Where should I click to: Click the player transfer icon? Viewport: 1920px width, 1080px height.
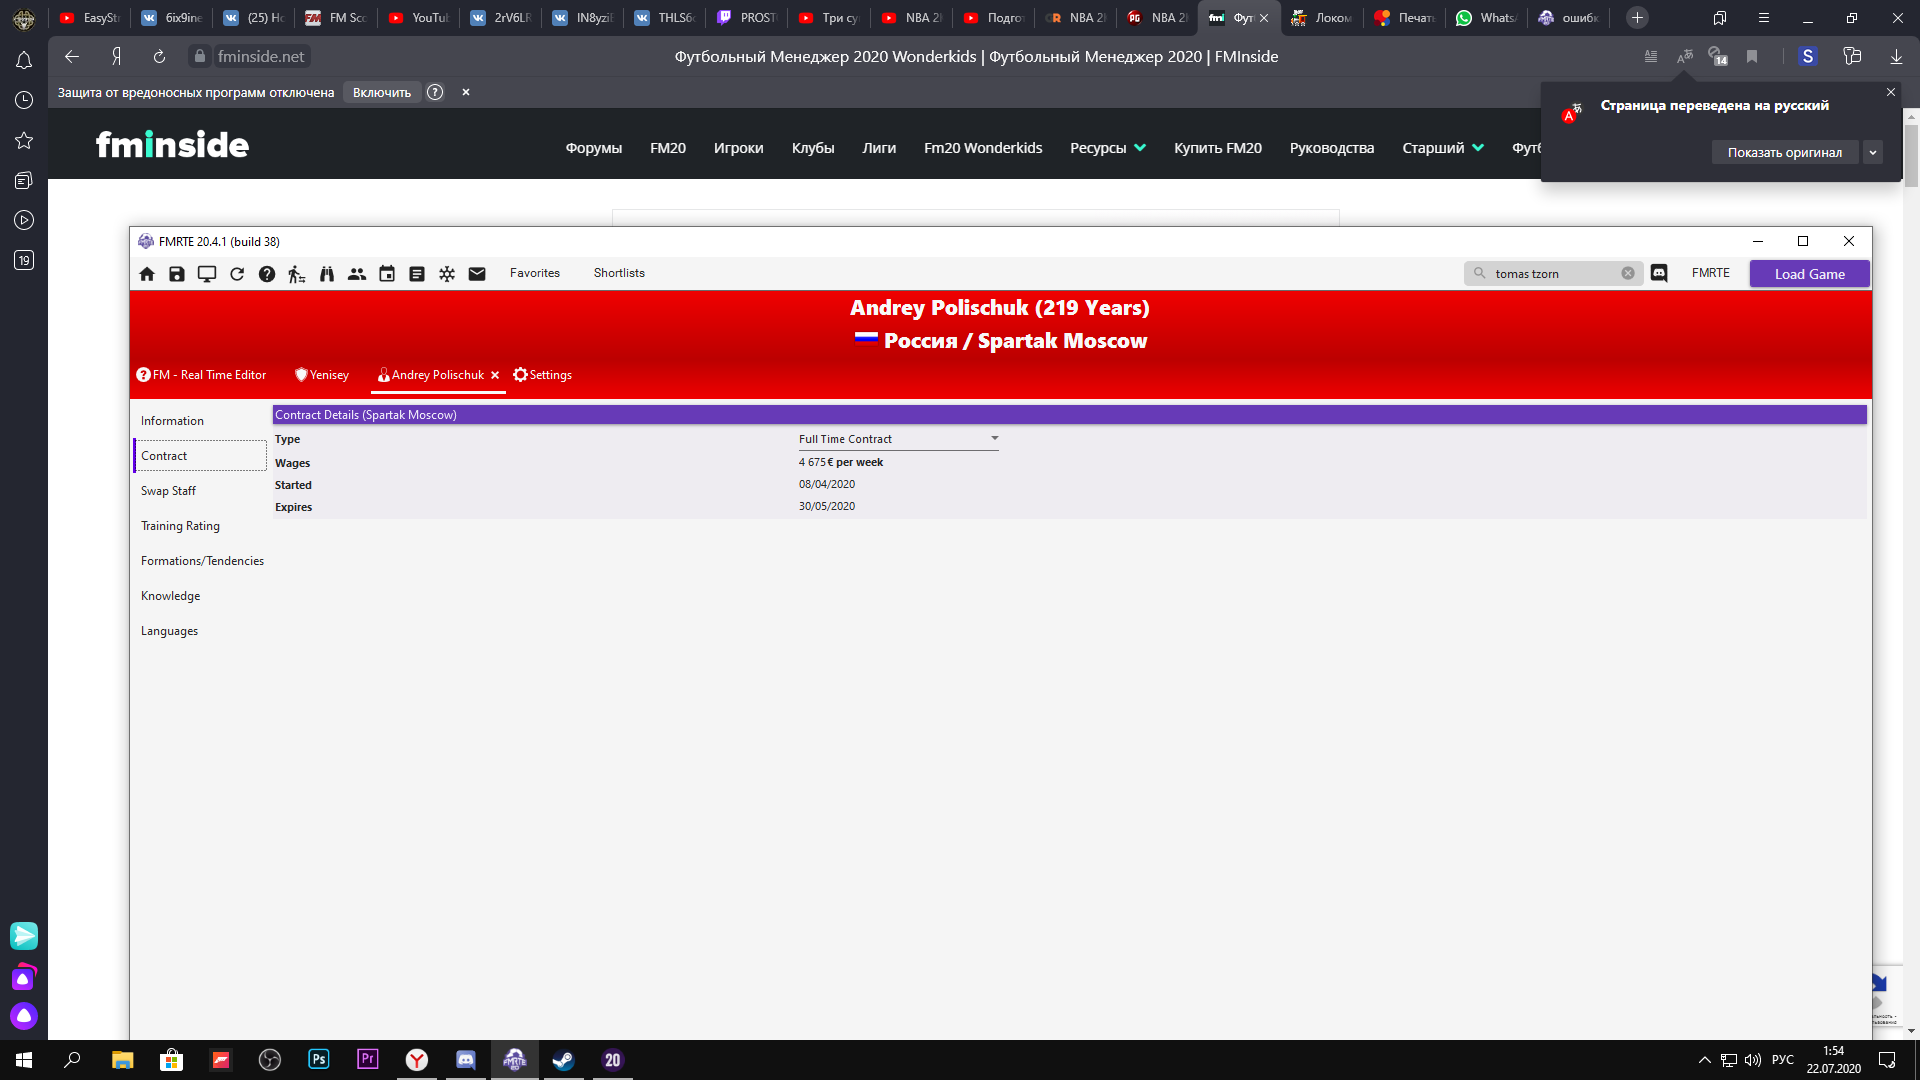(x=297, y=274)
